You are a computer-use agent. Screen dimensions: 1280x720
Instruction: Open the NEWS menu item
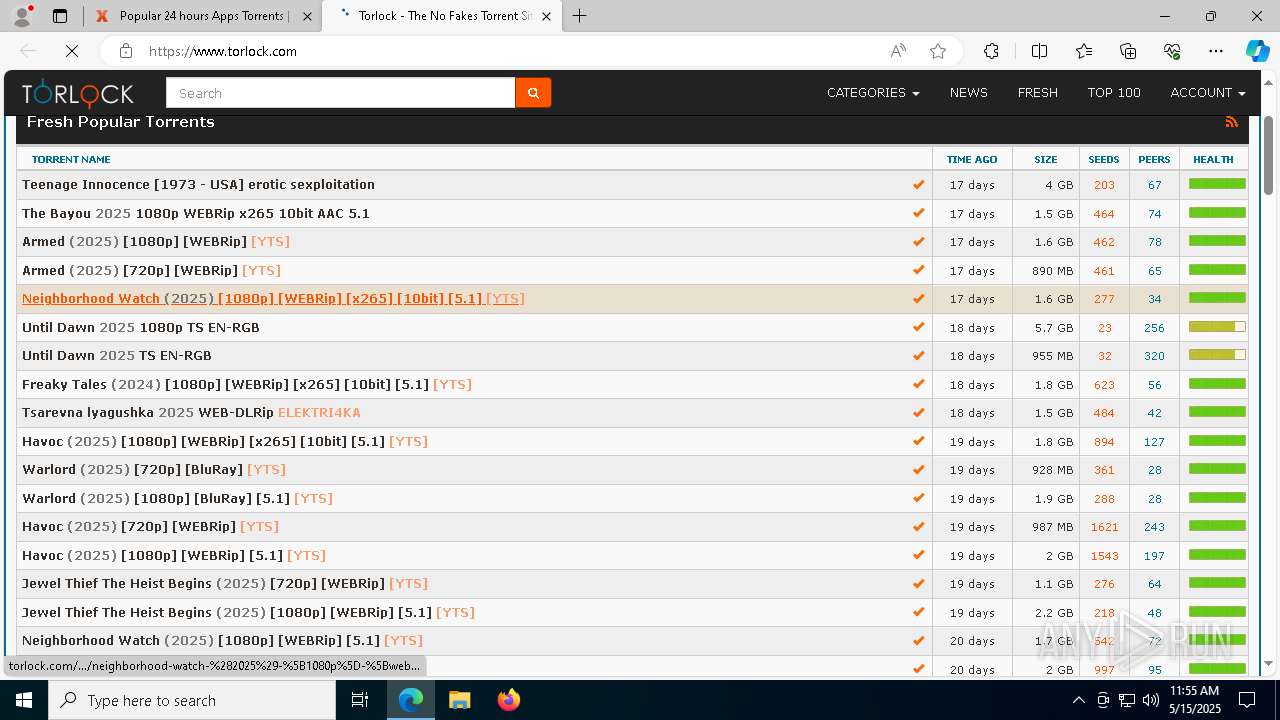969,93
